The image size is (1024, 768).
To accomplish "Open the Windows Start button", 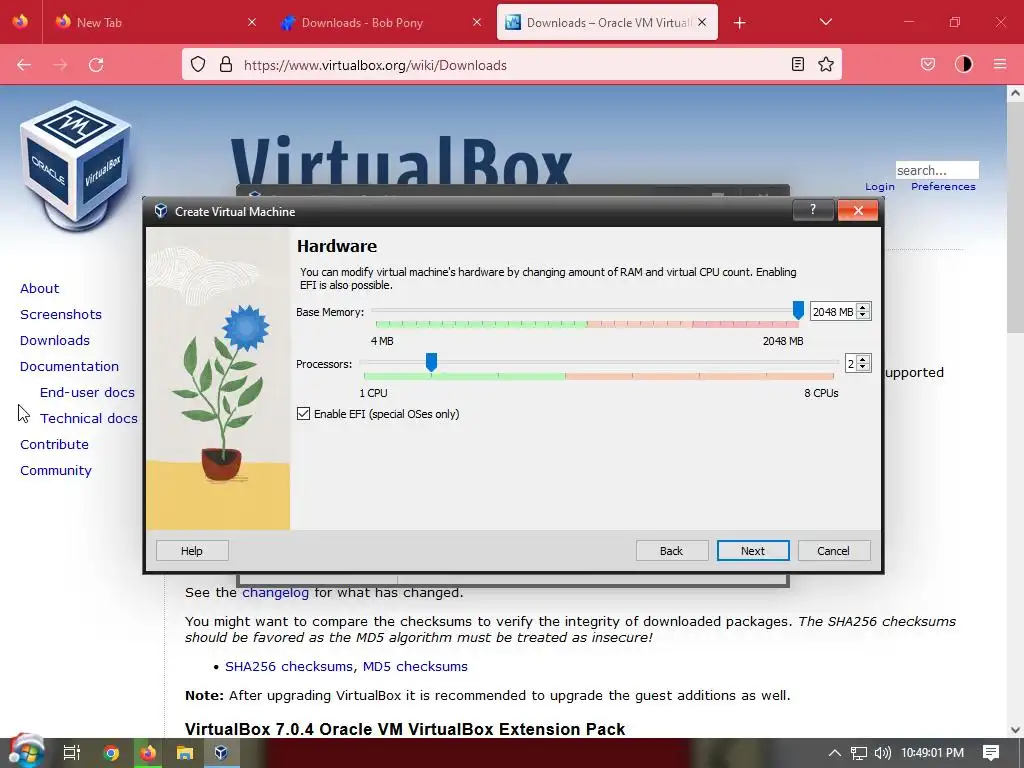I will click(x=25, y=752).
